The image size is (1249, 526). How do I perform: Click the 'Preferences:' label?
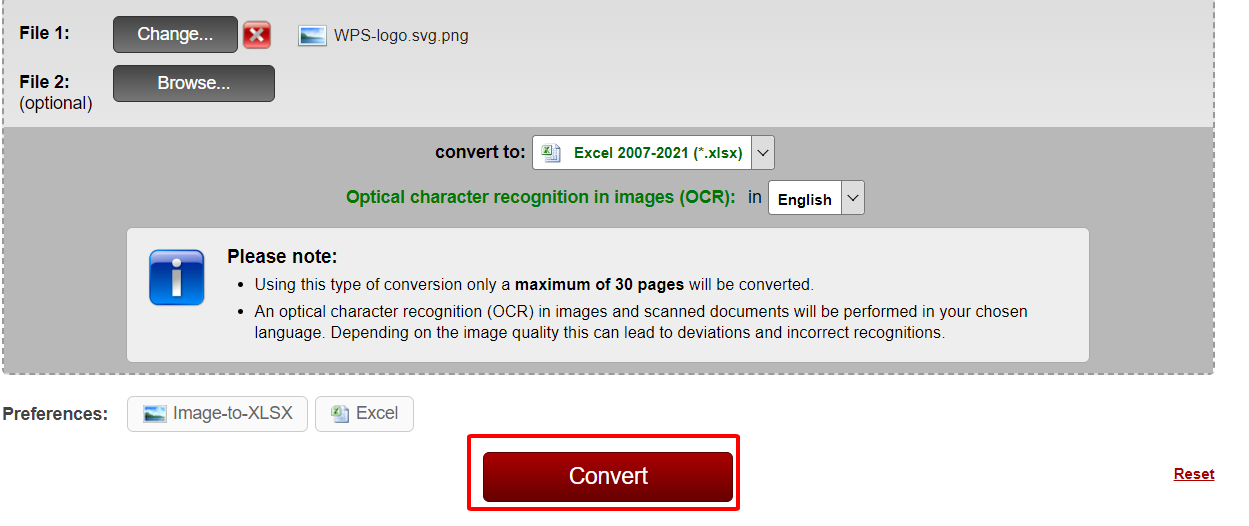point(55,414)
